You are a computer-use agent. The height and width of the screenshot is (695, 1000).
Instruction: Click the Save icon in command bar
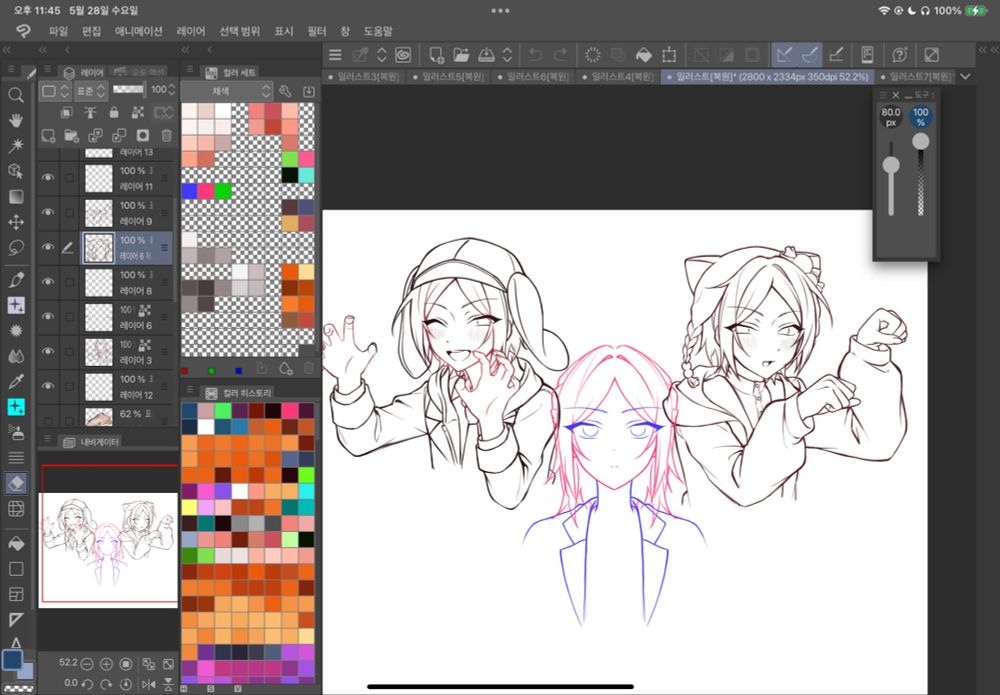[x=486, y=55]
